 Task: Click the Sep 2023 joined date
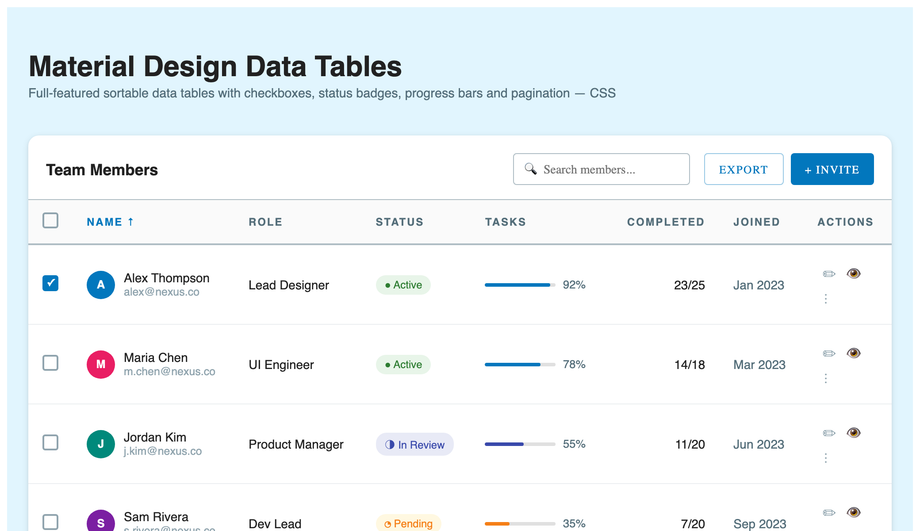[x=760, y=523]
